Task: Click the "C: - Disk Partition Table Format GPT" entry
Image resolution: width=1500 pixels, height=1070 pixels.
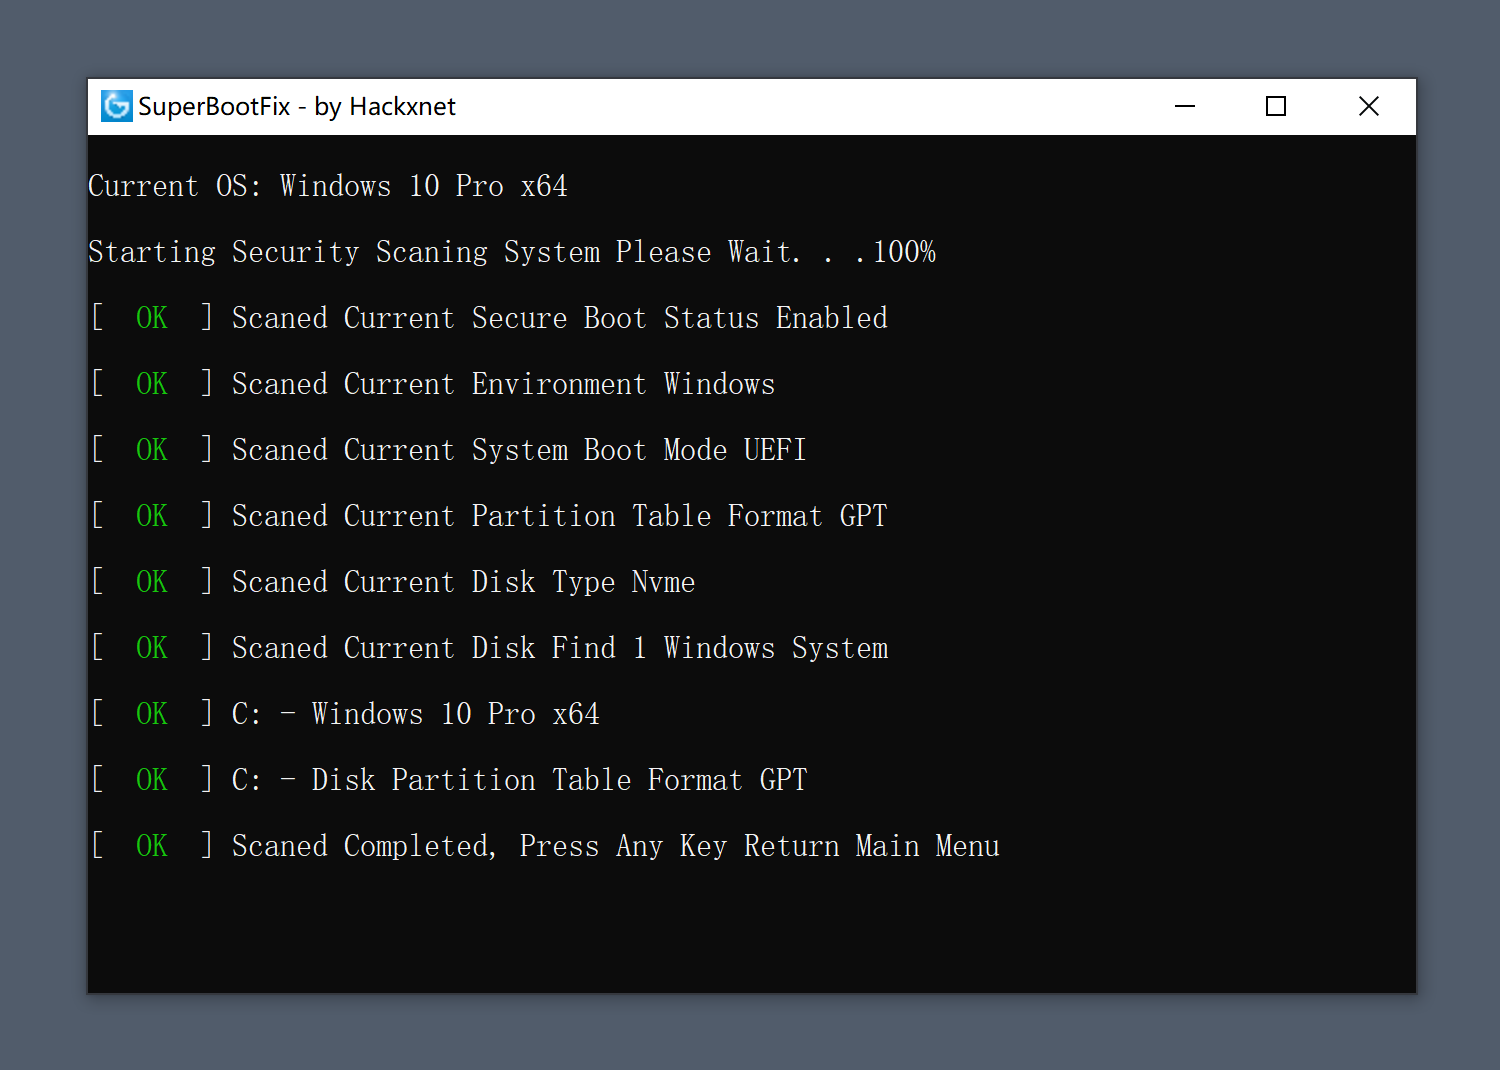Action: coord(519,780)
